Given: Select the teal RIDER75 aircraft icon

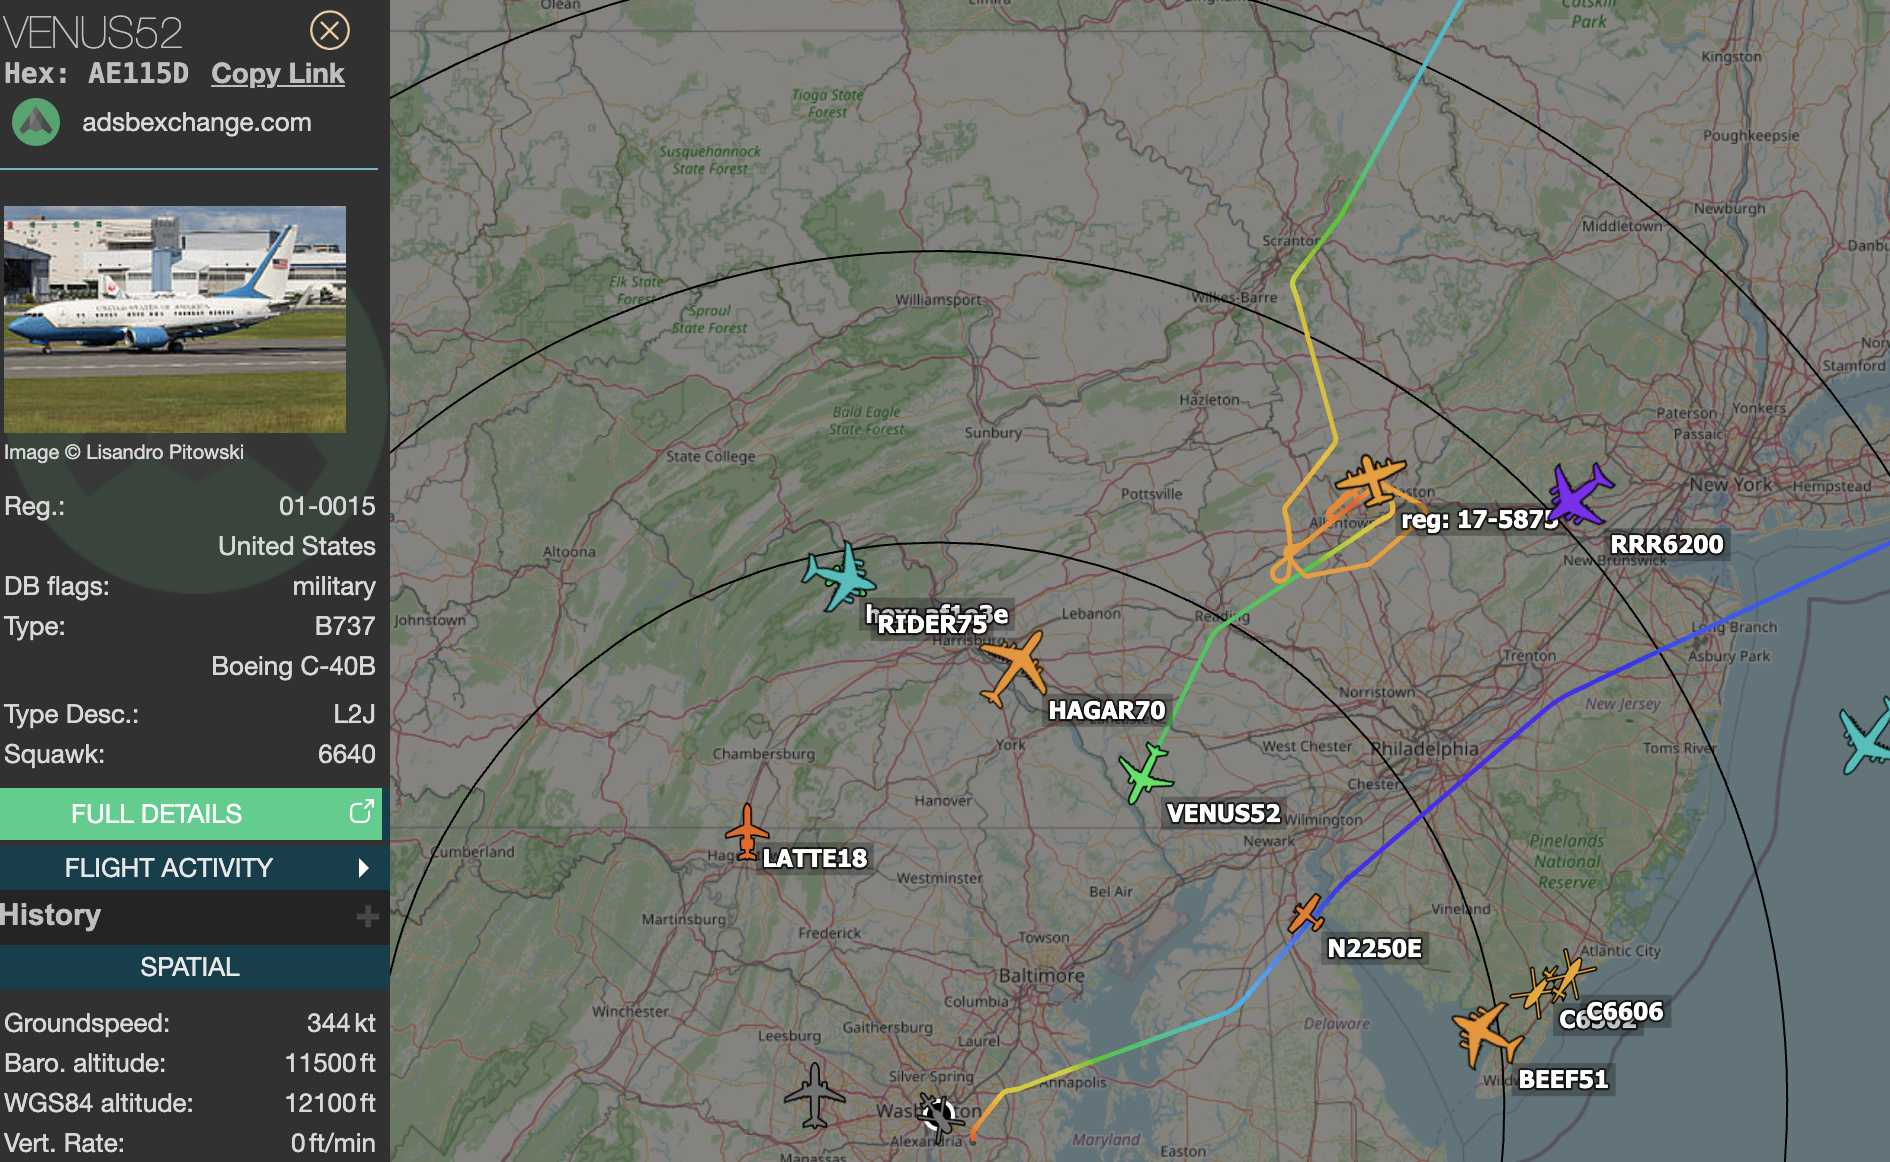Looking at the screenshot, I should pos(840,576).
